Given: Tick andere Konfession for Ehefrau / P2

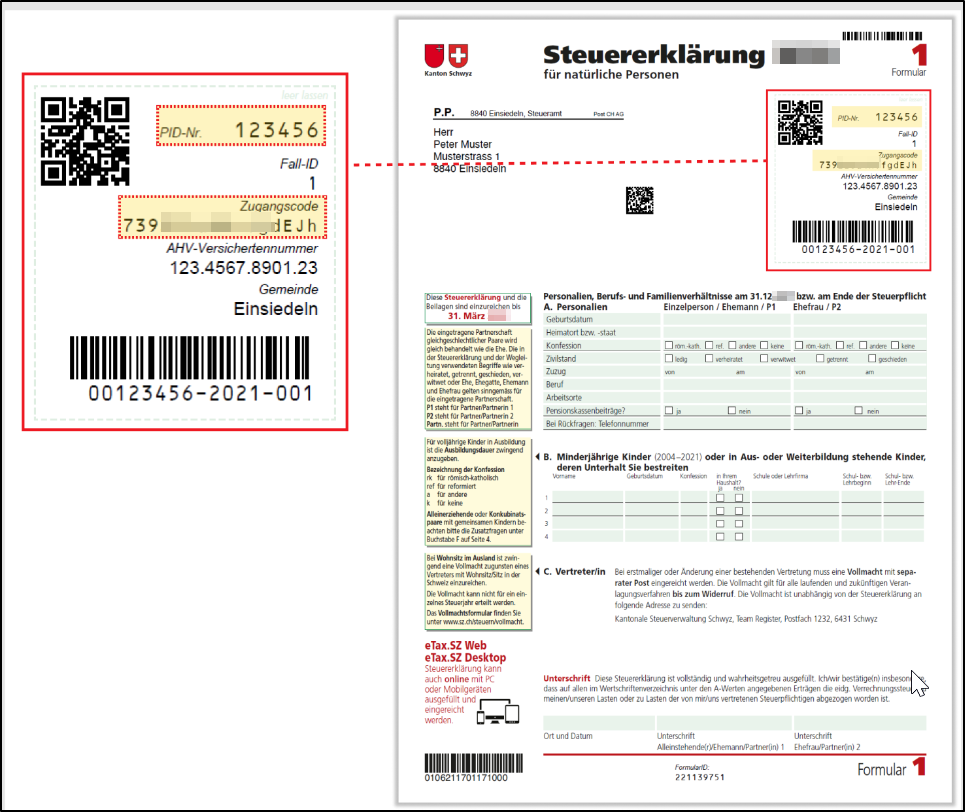Looking at the screenshot, I should coord(863,345).
